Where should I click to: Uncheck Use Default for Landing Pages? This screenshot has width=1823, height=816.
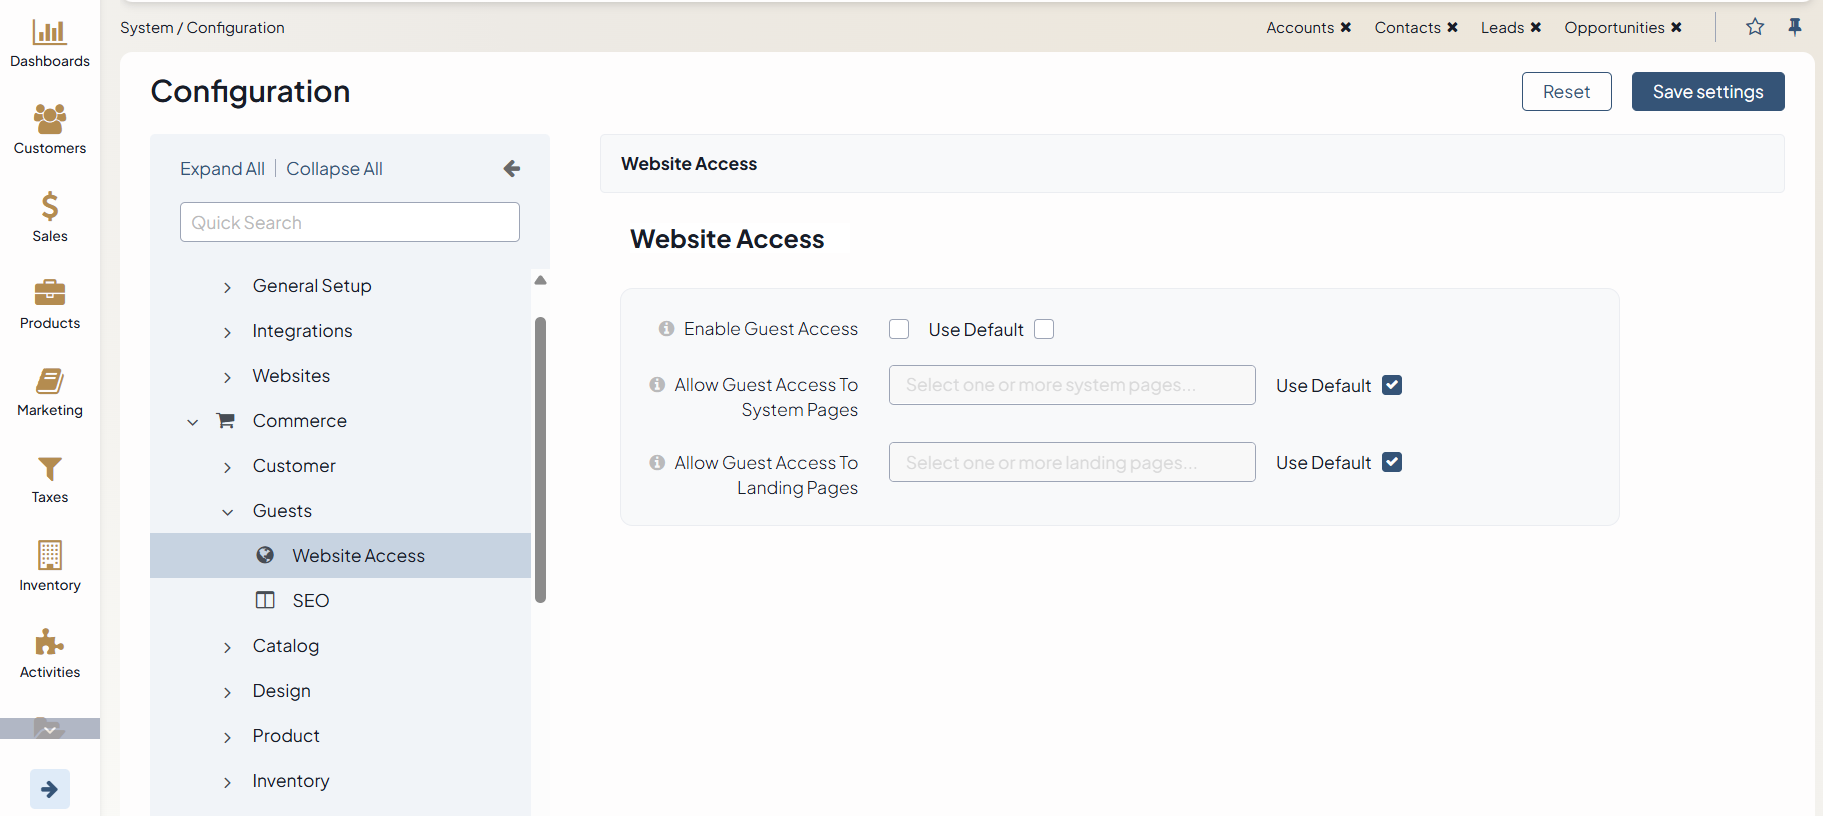pos(1392,462)
